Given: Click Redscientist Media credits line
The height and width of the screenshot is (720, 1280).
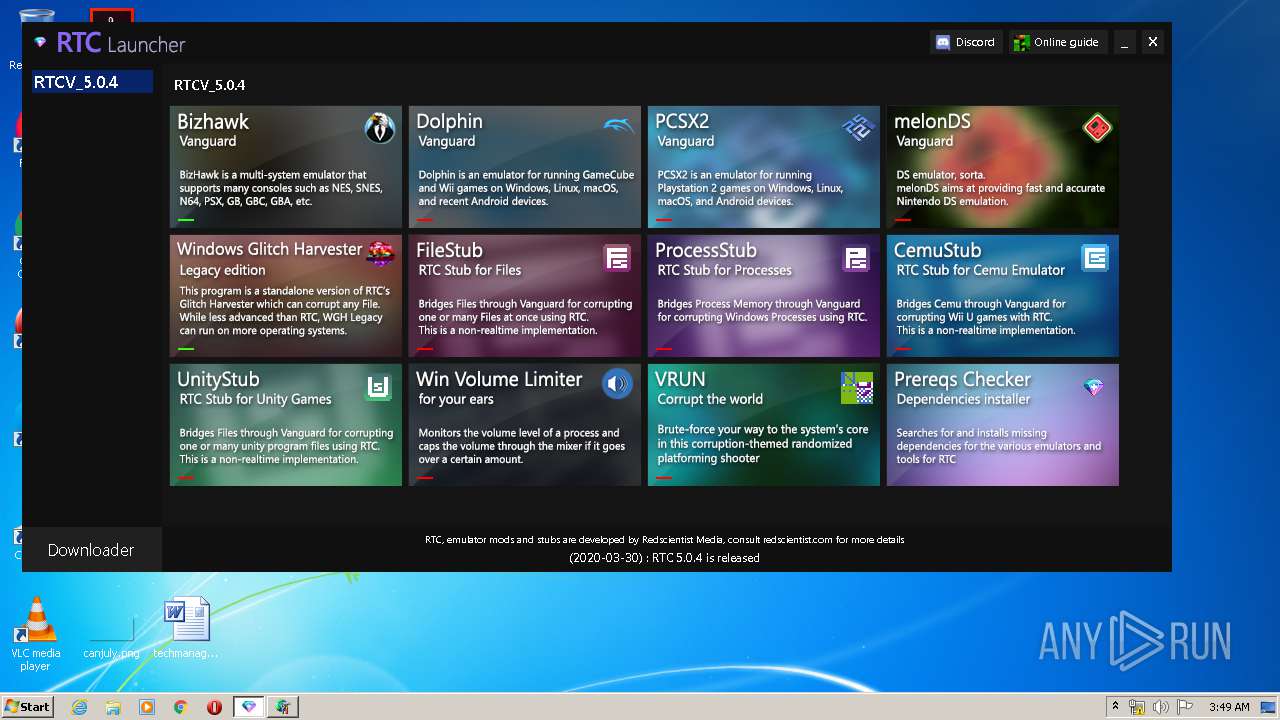Looking at the screenshot, I should 665,539.
